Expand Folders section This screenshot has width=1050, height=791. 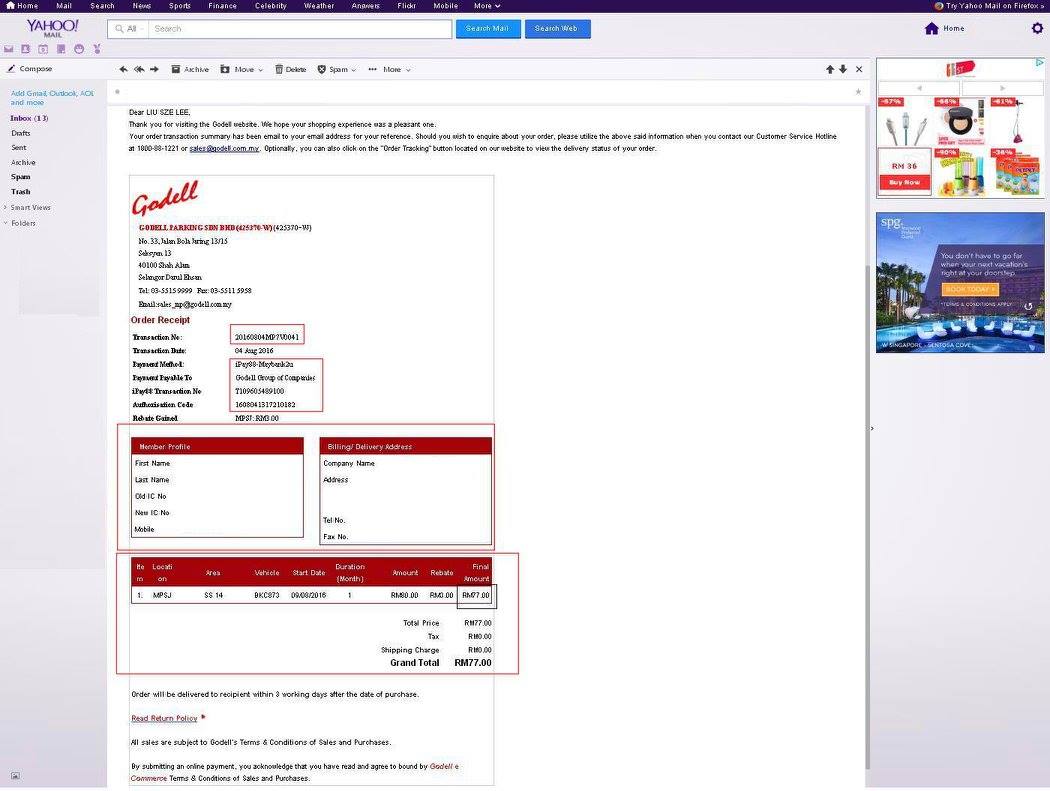pyautogui.click(x=19, y=223)
